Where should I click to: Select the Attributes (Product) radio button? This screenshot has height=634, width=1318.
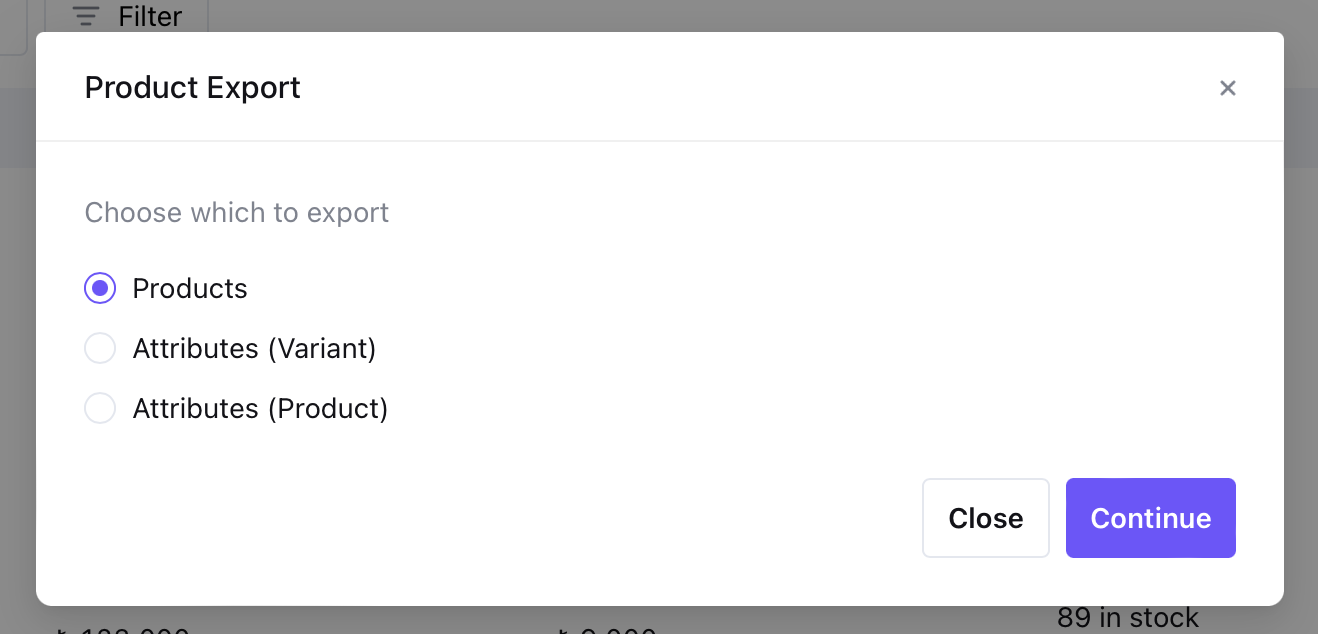(x=100, y=409)
